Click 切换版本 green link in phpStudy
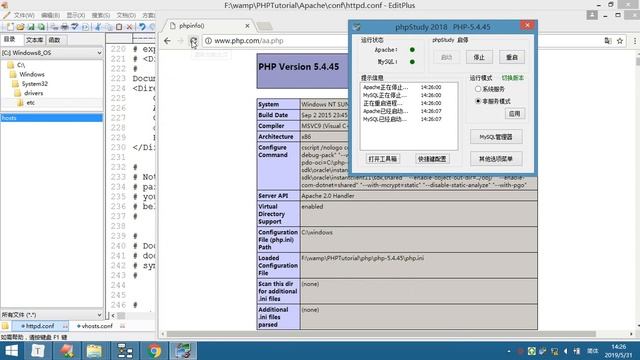Viewport: 640px width, 360px height. [x=513, y=78]
